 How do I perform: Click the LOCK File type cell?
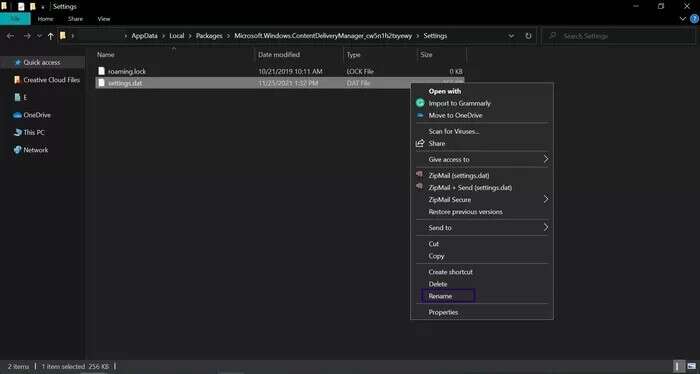coord(360,71)
